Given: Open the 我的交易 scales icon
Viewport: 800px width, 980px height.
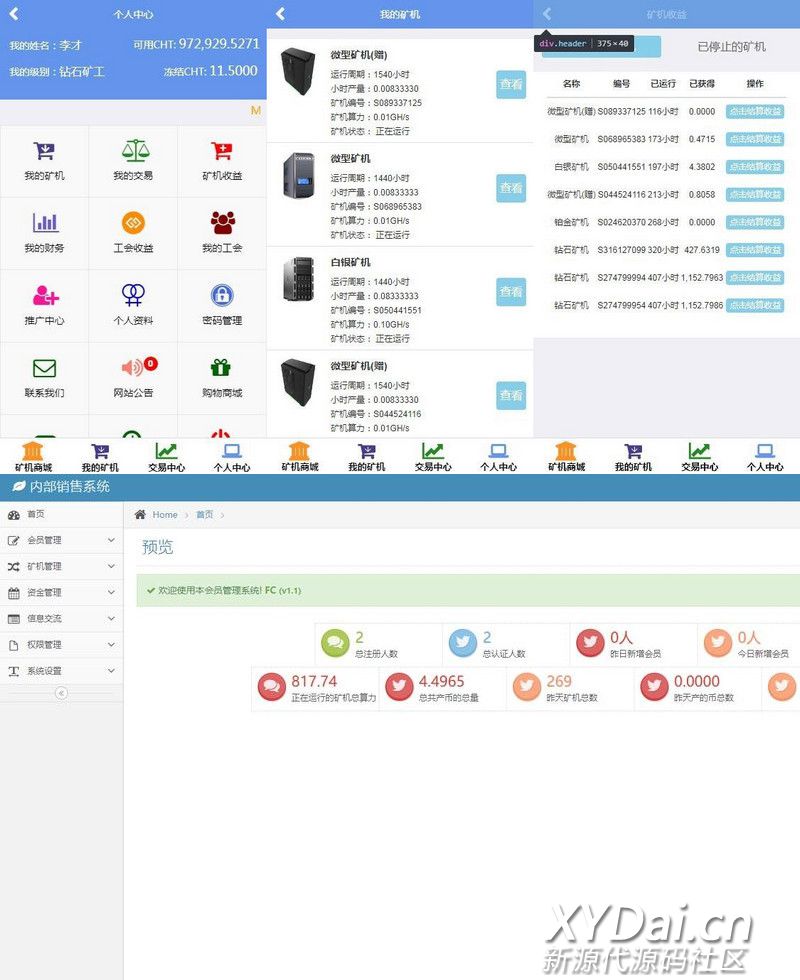Looking at the screenshot, I should (135, 151).
